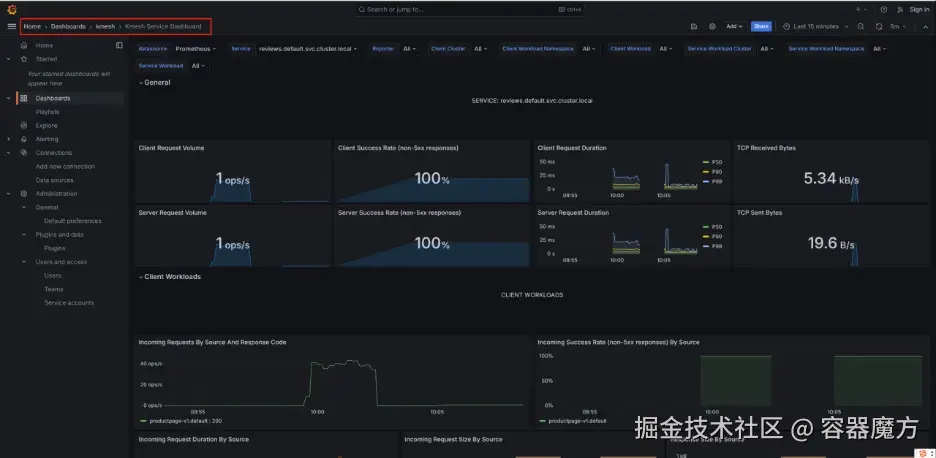Screen dimensions: 936x458
Task: Collapse top toolbar with chevron-up icon
Action: pos(926,26)
